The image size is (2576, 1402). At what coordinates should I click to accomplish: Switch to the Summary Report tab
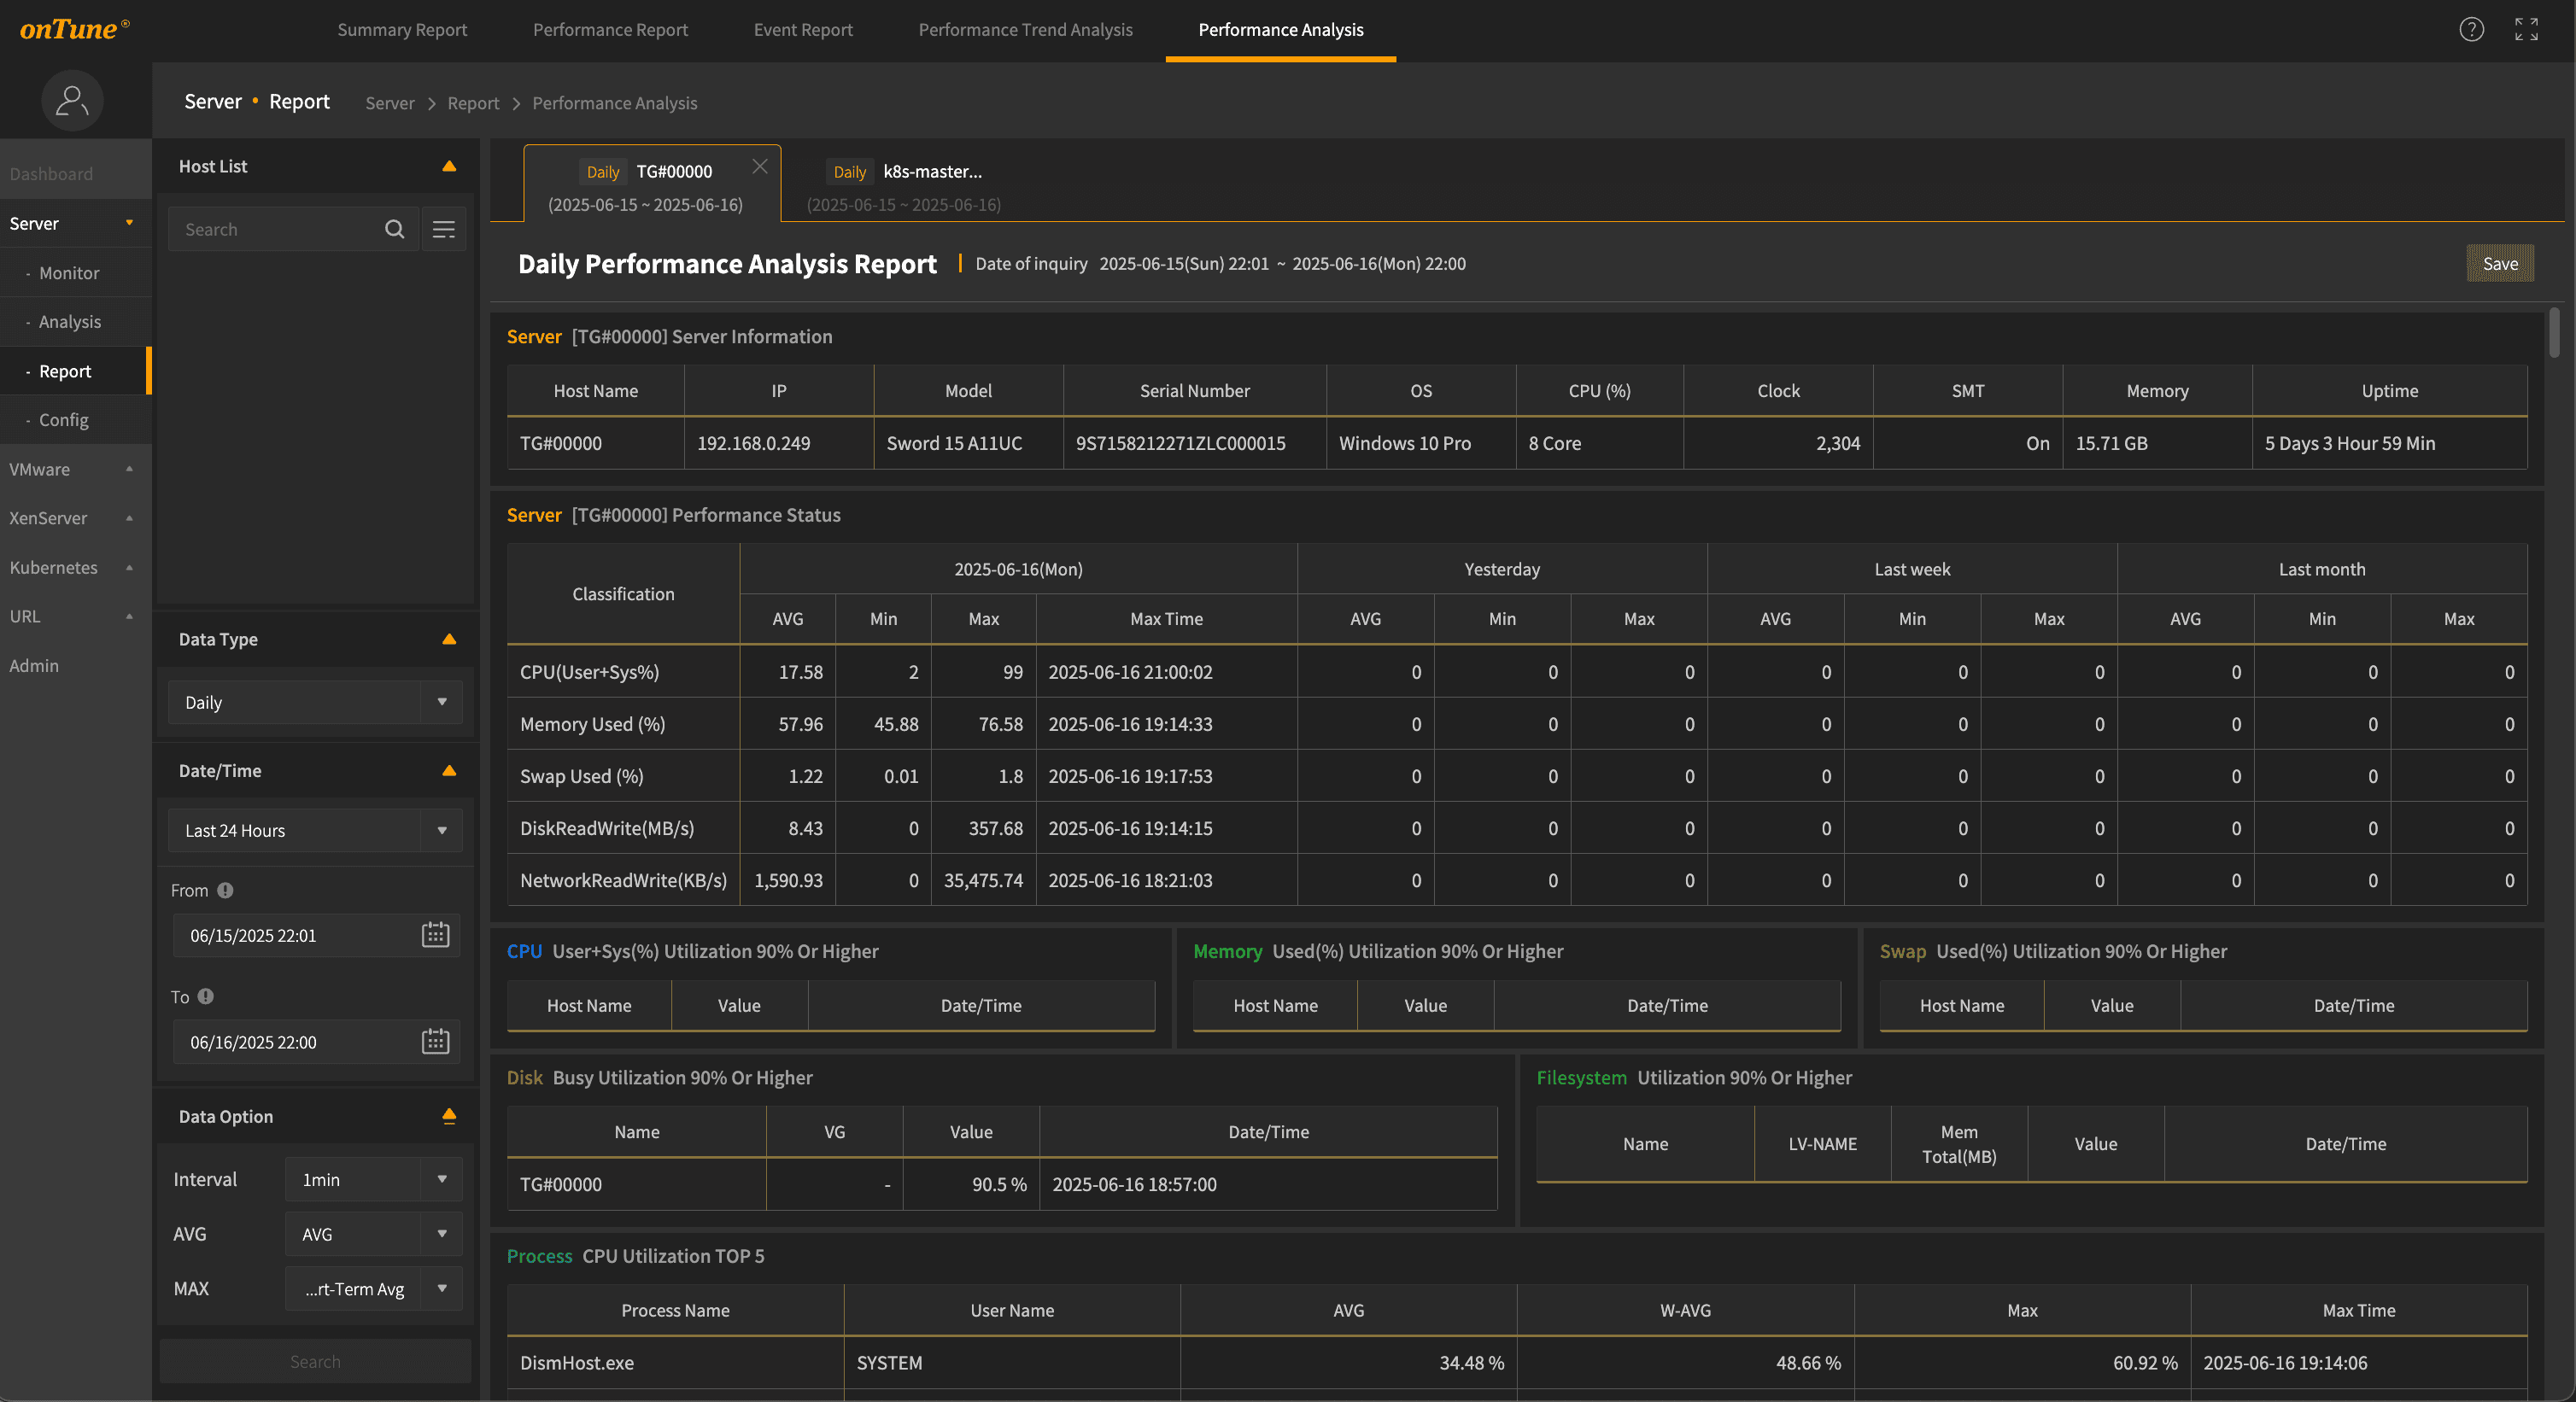point(402,30)
